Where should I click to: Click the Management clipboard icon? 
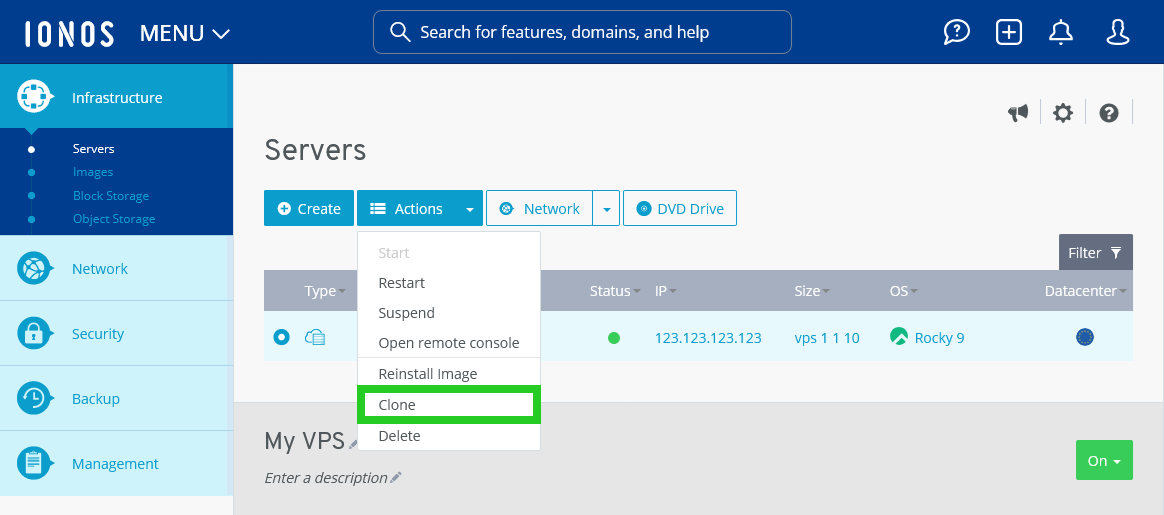pos(35,464)
